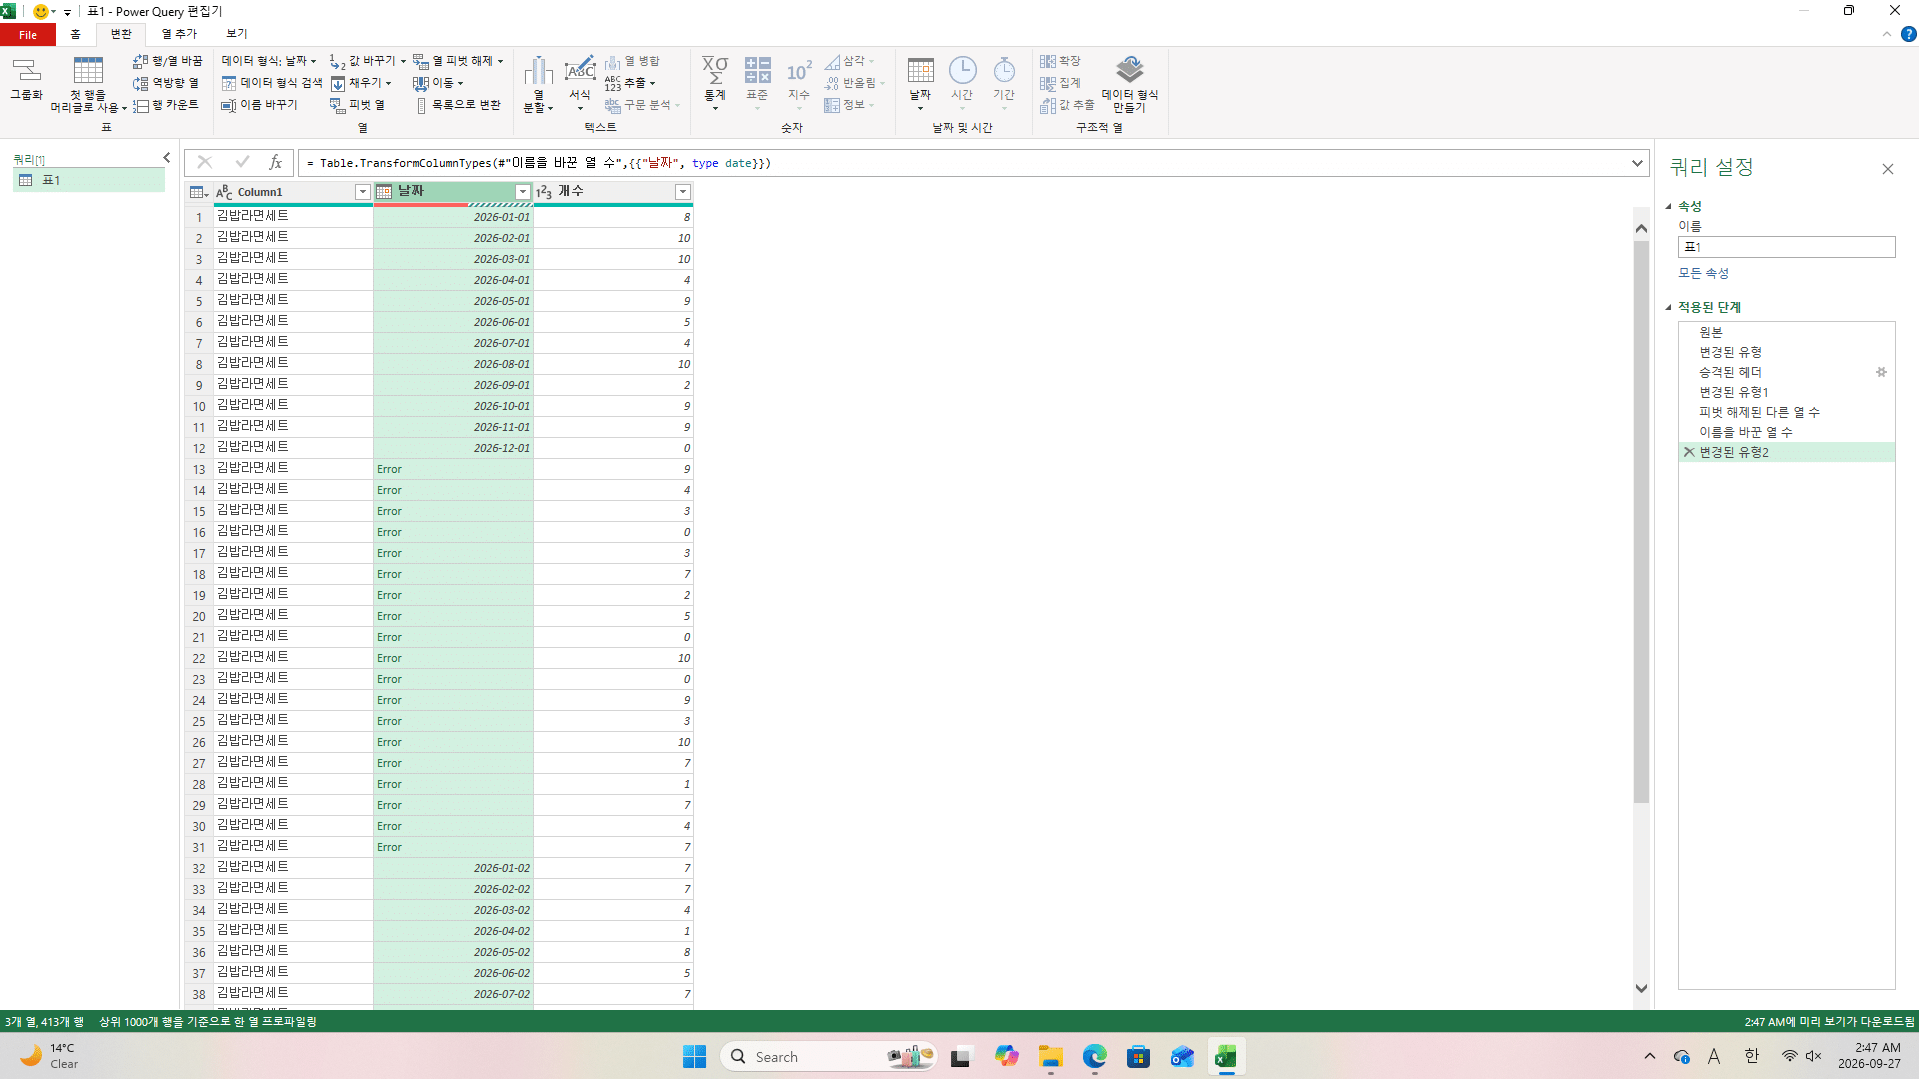Screen dimensions: 1919x1079
Task: Click the vertical scrollbar down arrow
Action: click(1641, 988)
